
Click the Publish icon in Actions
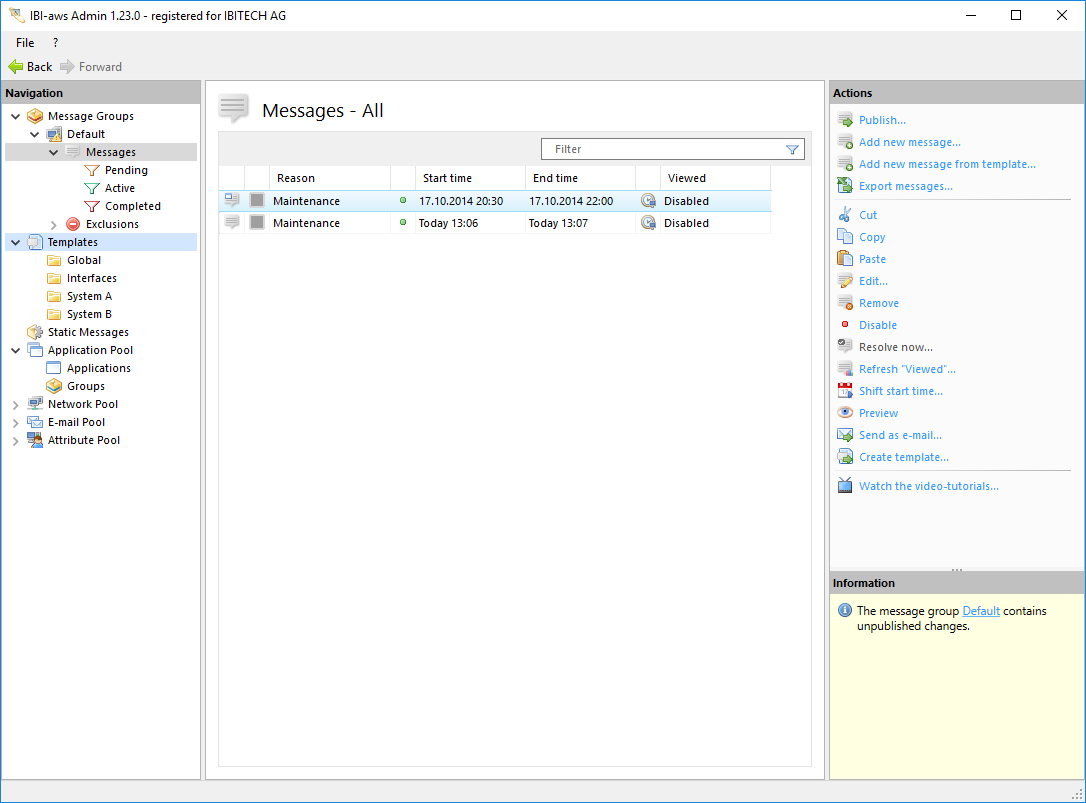[x=845, y=120]
